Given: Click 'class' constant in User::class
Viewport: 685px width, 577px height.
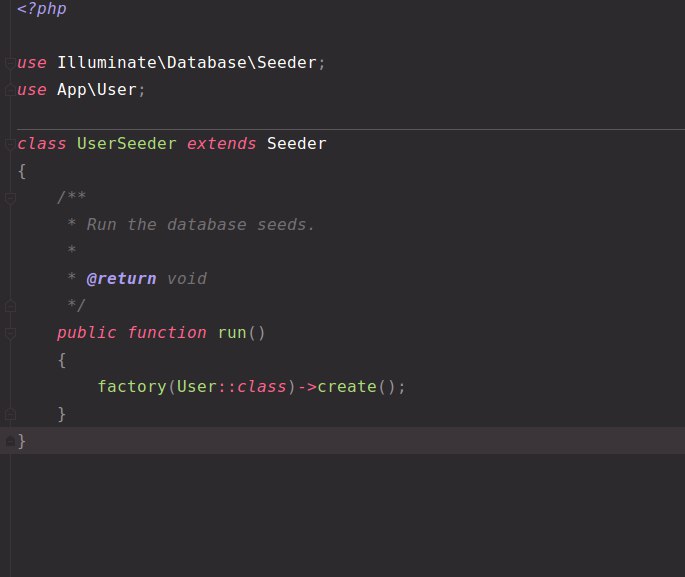Looking at the screenshot, I should click(x=261, y=387).
